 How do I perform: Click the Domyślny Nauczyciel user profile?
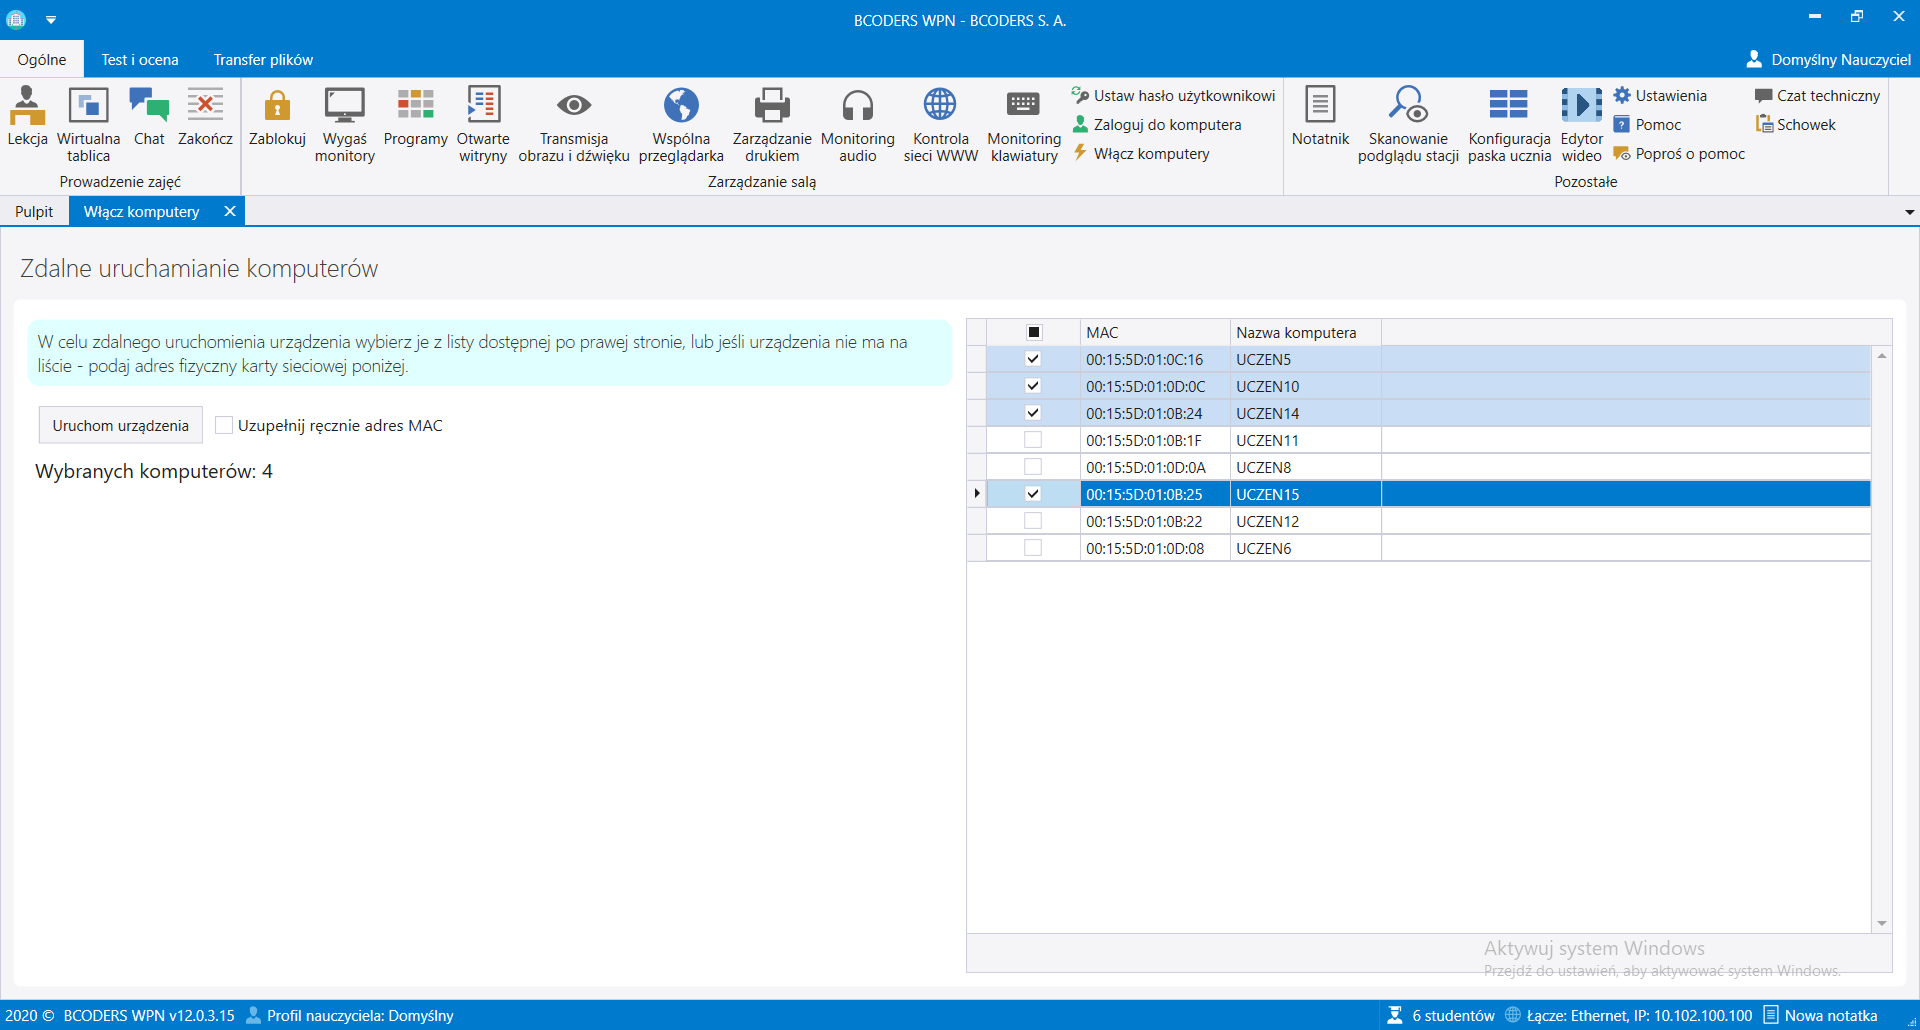1828,60
